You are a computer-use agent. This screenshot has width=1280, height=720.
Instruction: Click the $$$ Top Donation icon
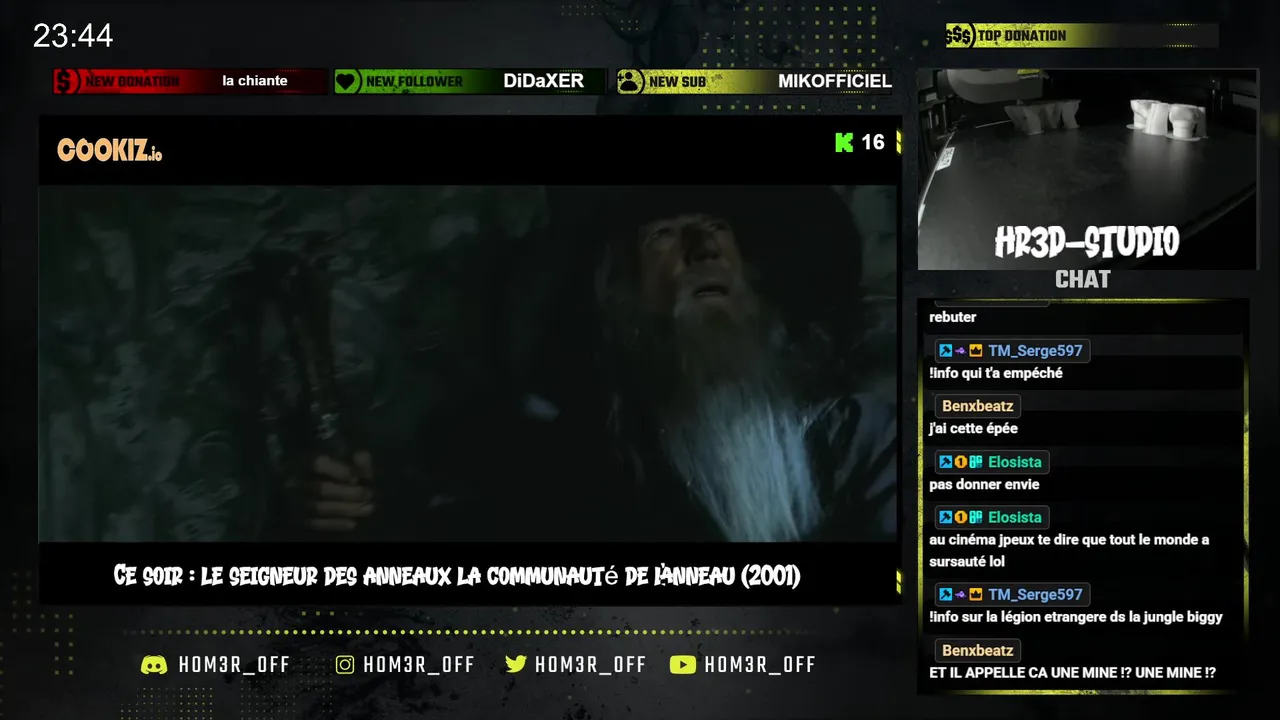tap(960, 36)
